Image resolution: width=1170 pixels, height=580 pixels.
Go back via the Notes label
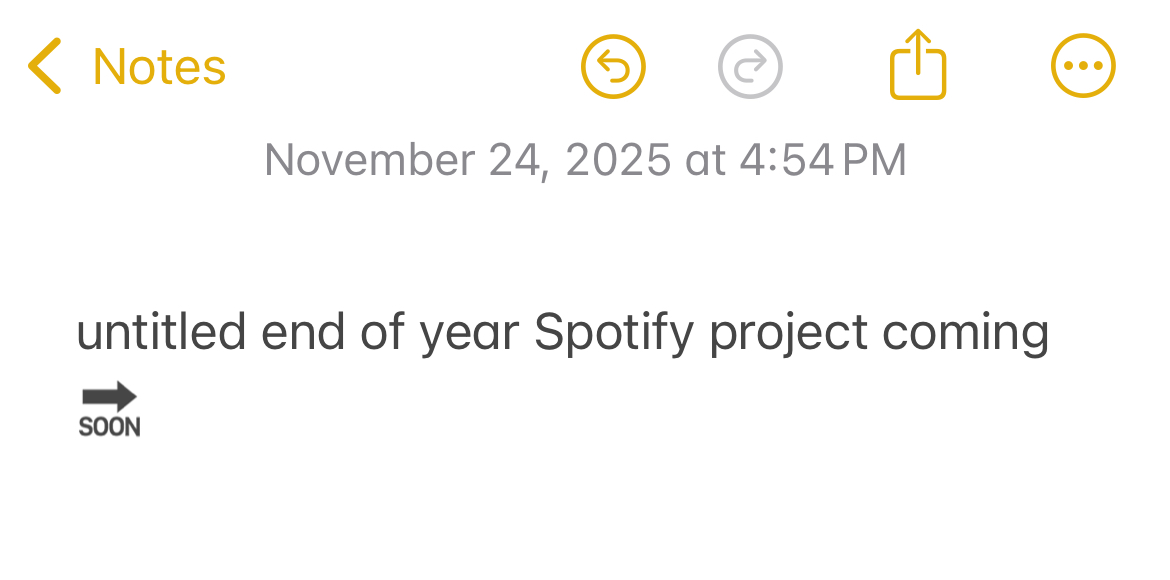point(159,67)
